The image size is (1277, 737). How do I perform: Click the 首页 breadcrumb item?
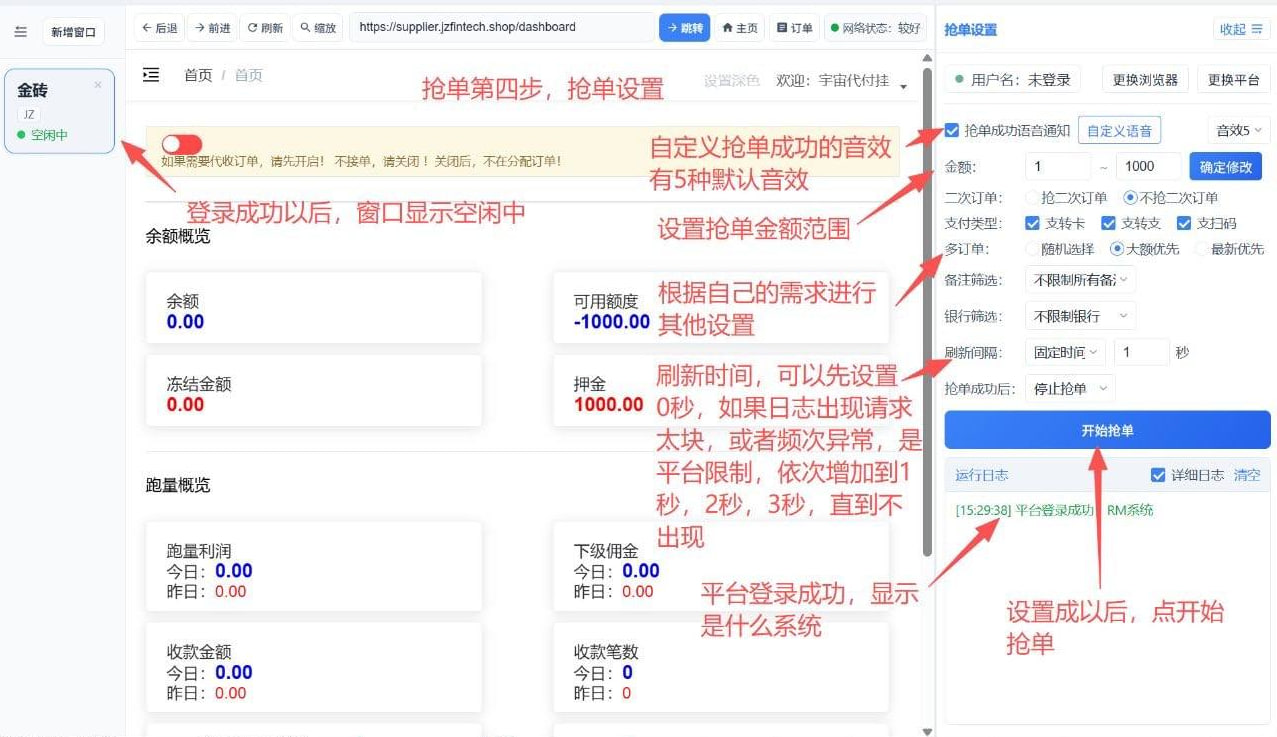coord(198,75)
